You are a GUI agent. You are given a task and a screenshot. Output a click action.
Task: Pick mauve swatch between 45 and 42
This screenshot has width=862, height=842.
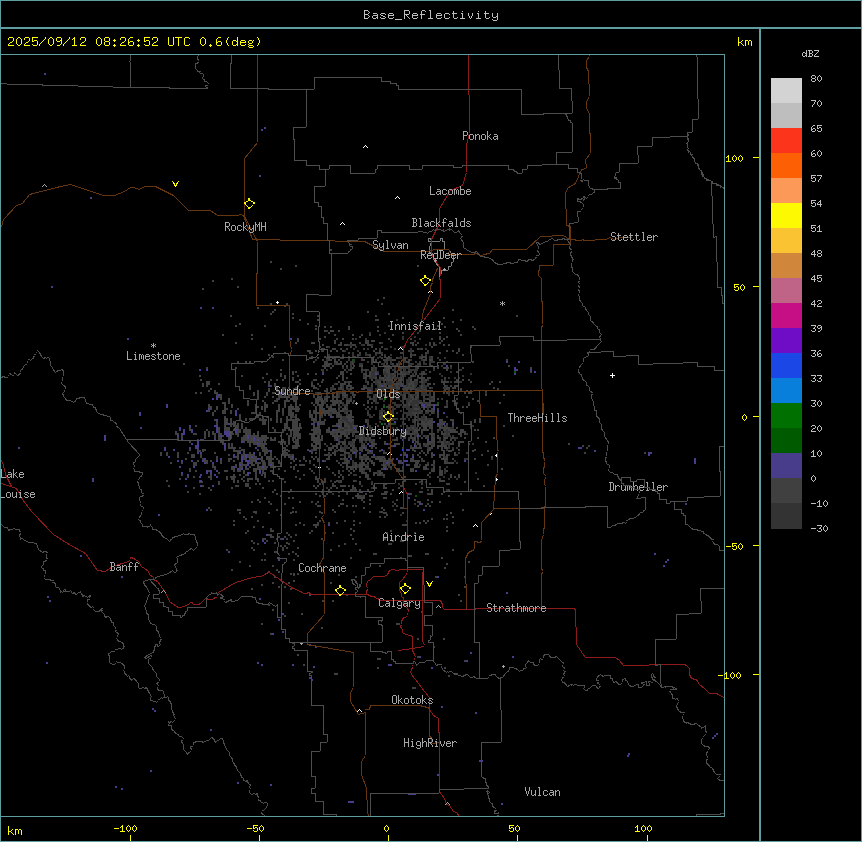pyautogui.click(x=786, y=291)
